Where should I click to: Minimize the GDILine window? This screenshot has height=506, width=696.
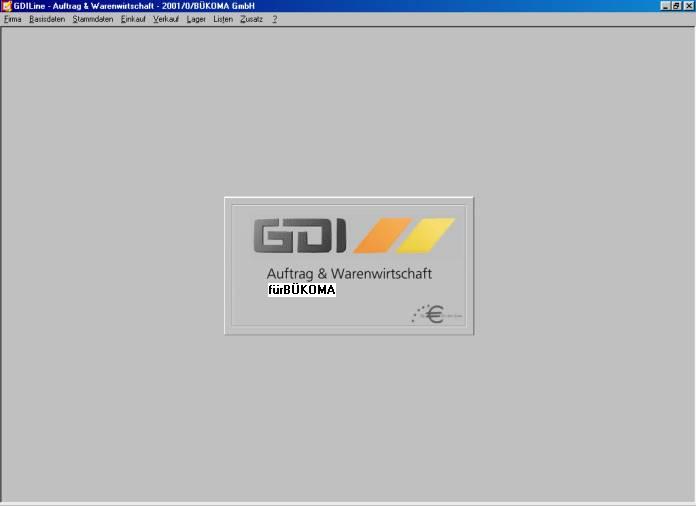coord(665,6)
